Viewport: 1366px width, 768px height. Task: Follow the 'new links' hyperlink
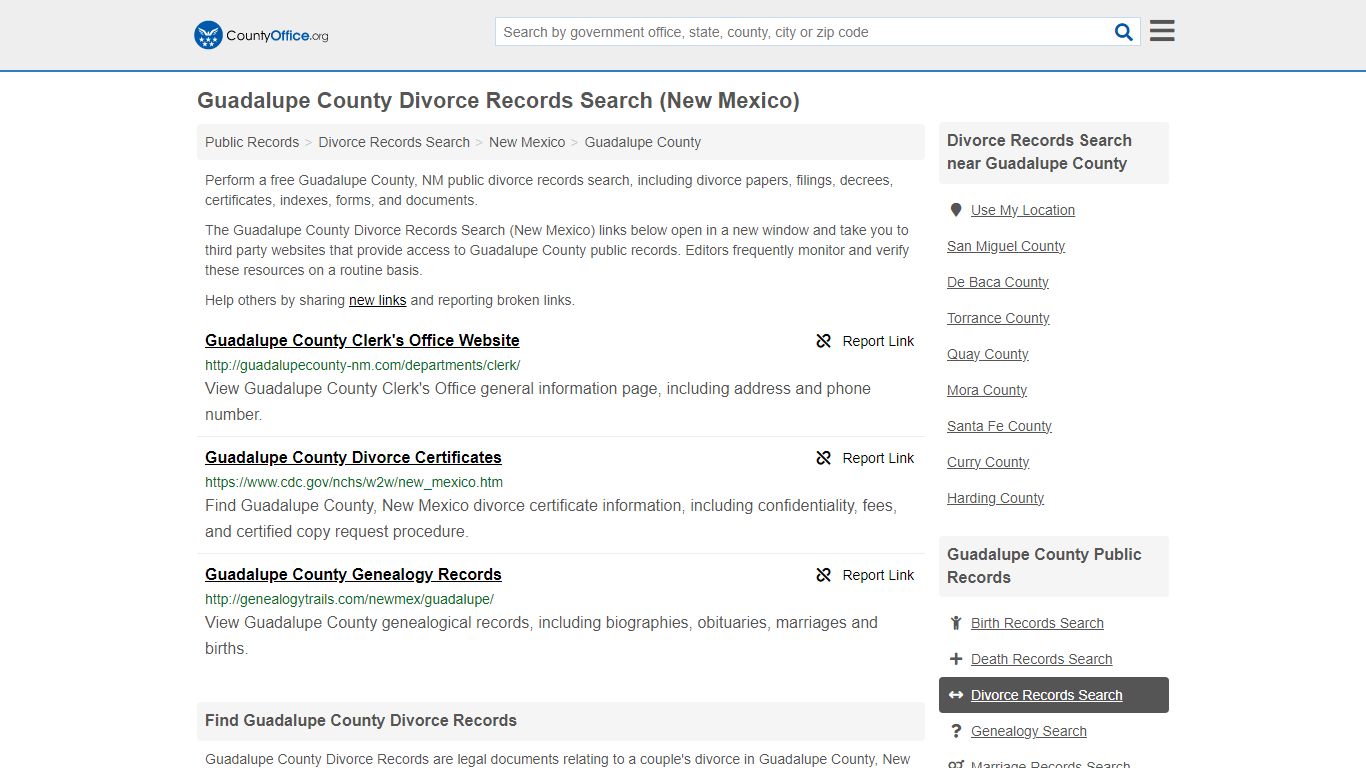377,300
